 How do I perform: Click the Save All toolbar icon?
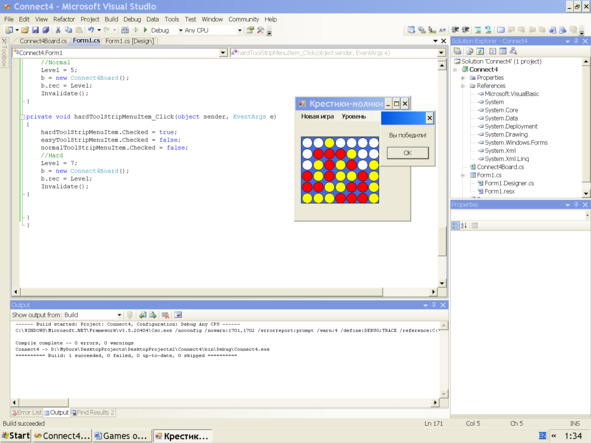(46, 30)
